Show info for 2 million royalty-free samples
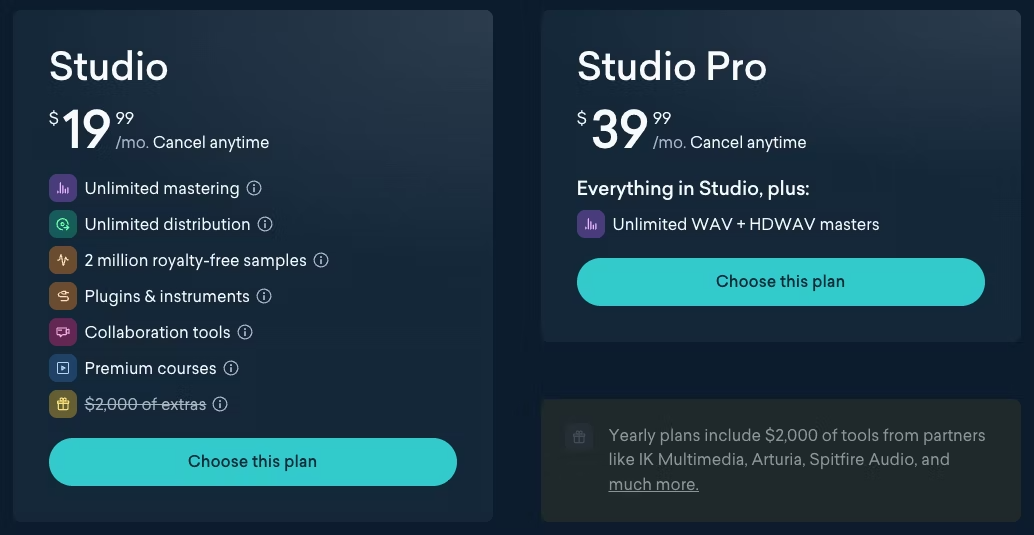The image size is (1034, 535). point(321,260)
